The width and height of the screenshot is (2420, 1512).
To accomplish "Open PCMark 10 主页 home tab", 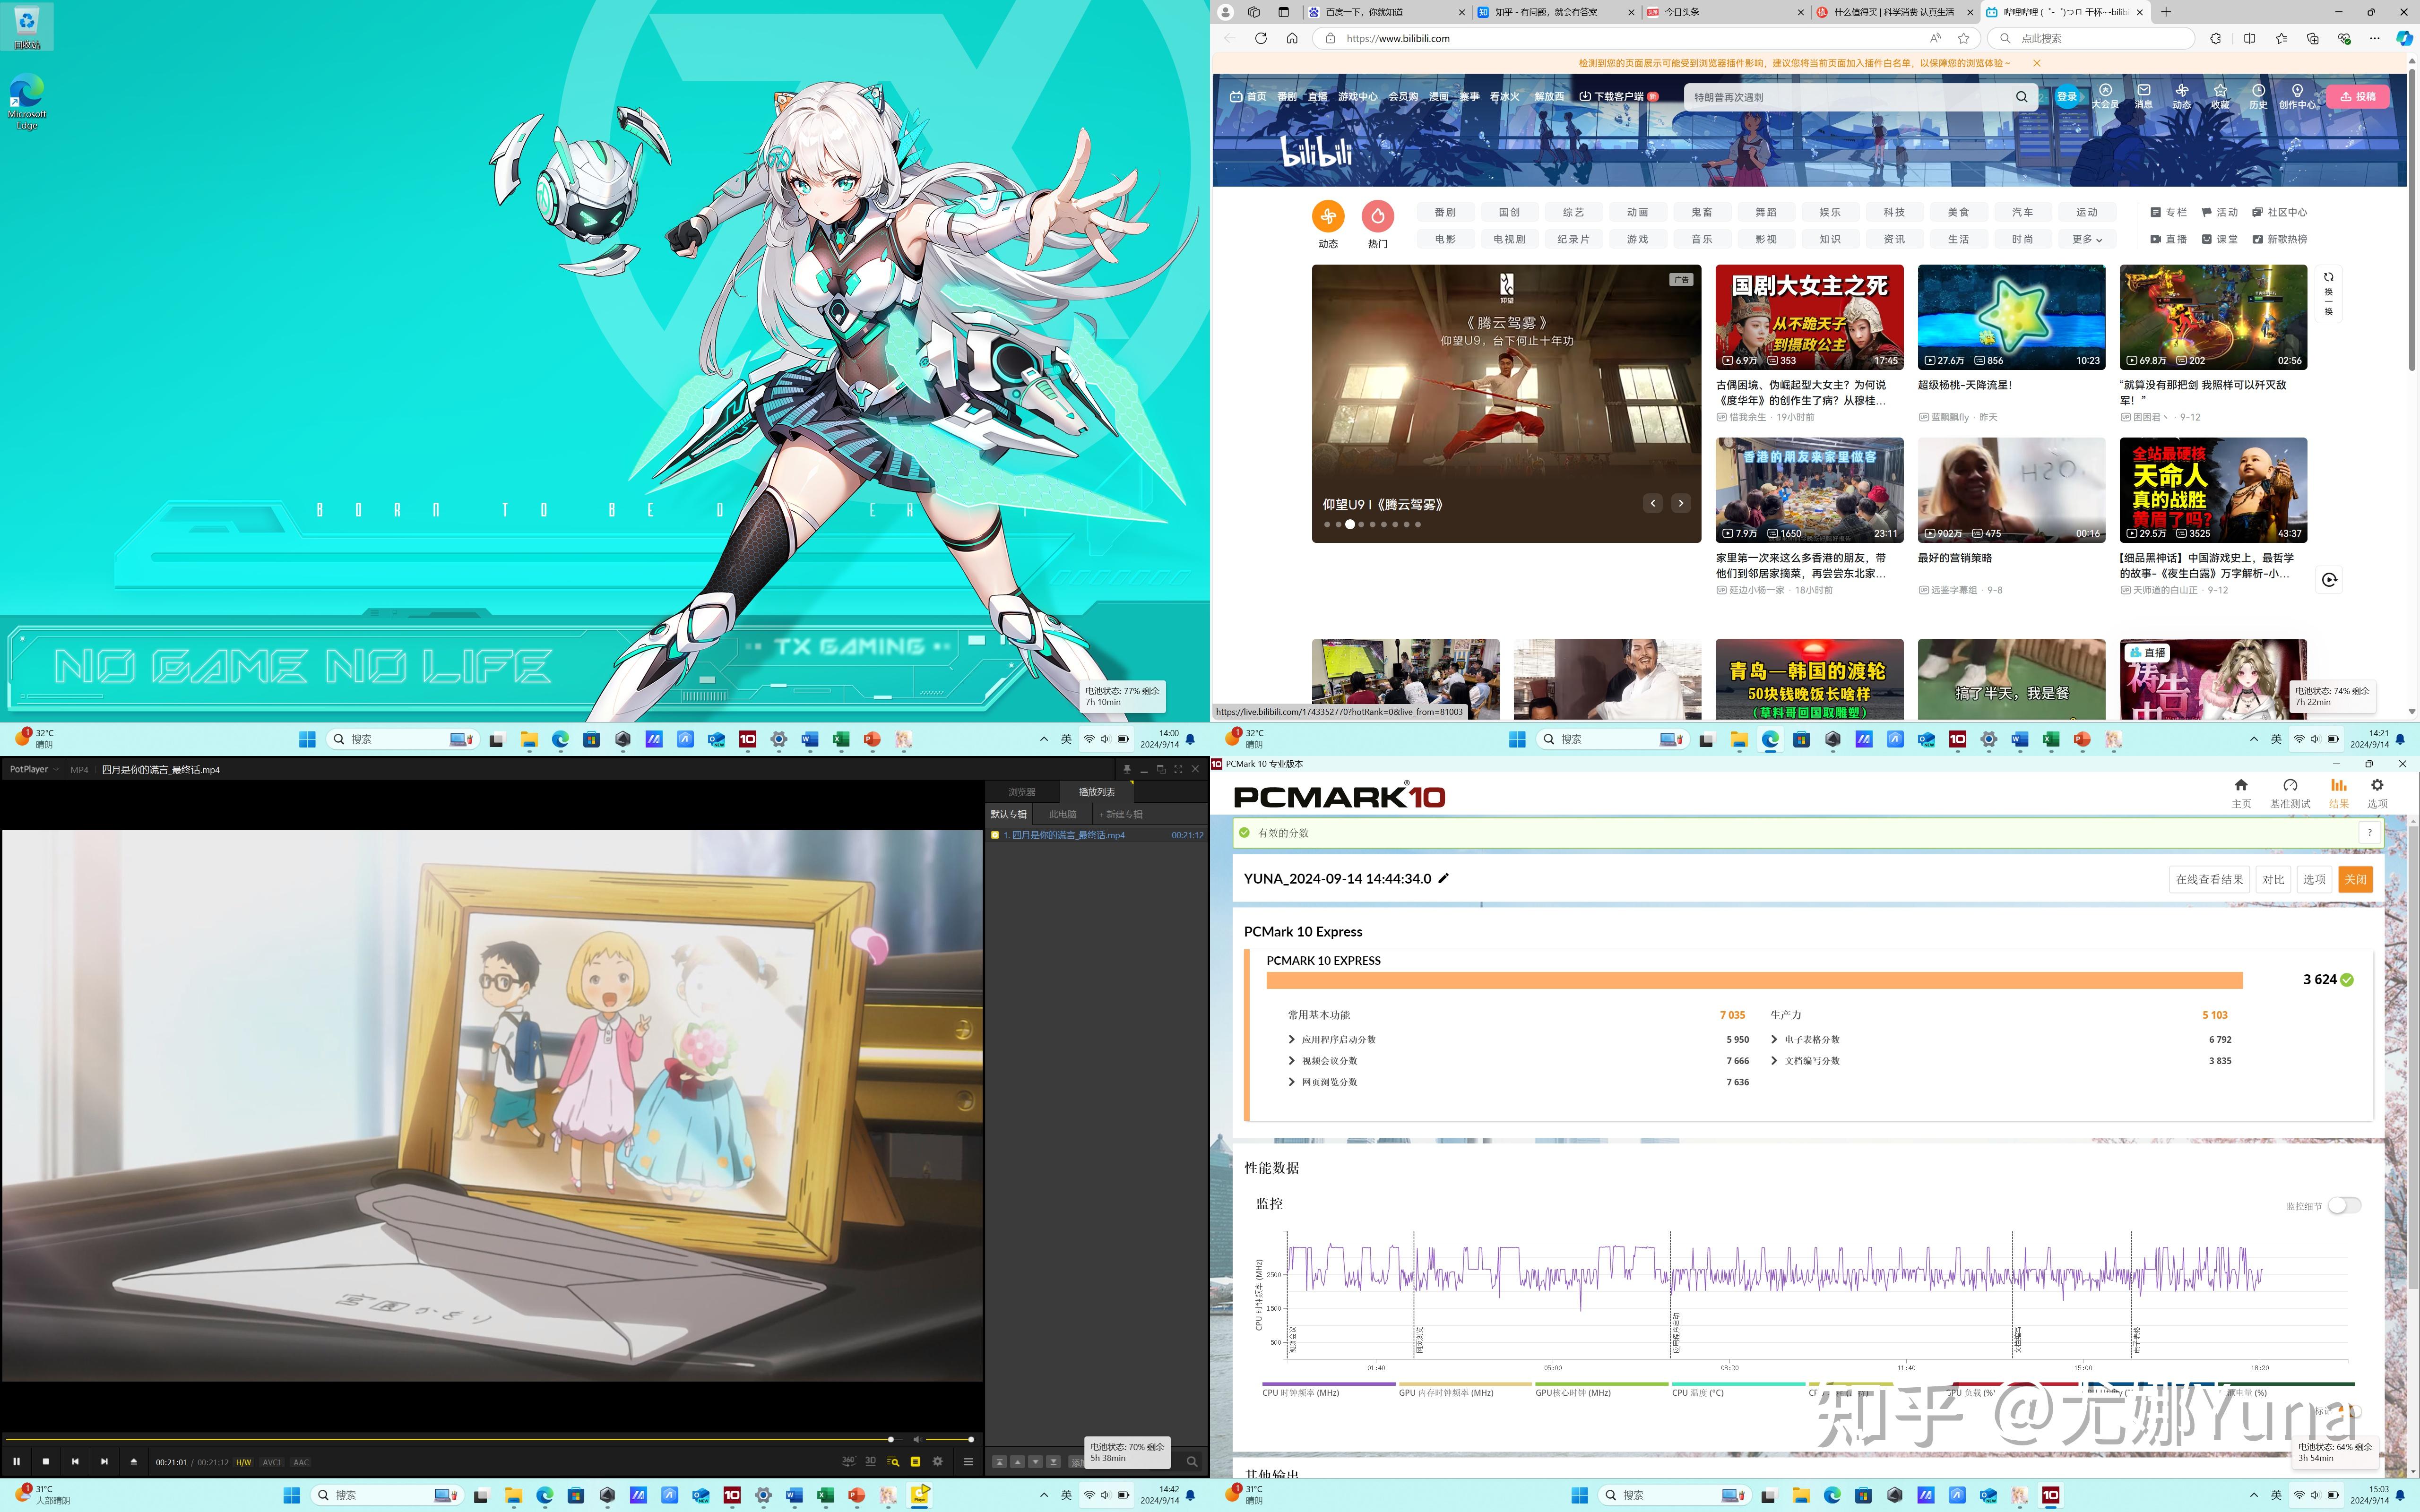I will 2241,793.
